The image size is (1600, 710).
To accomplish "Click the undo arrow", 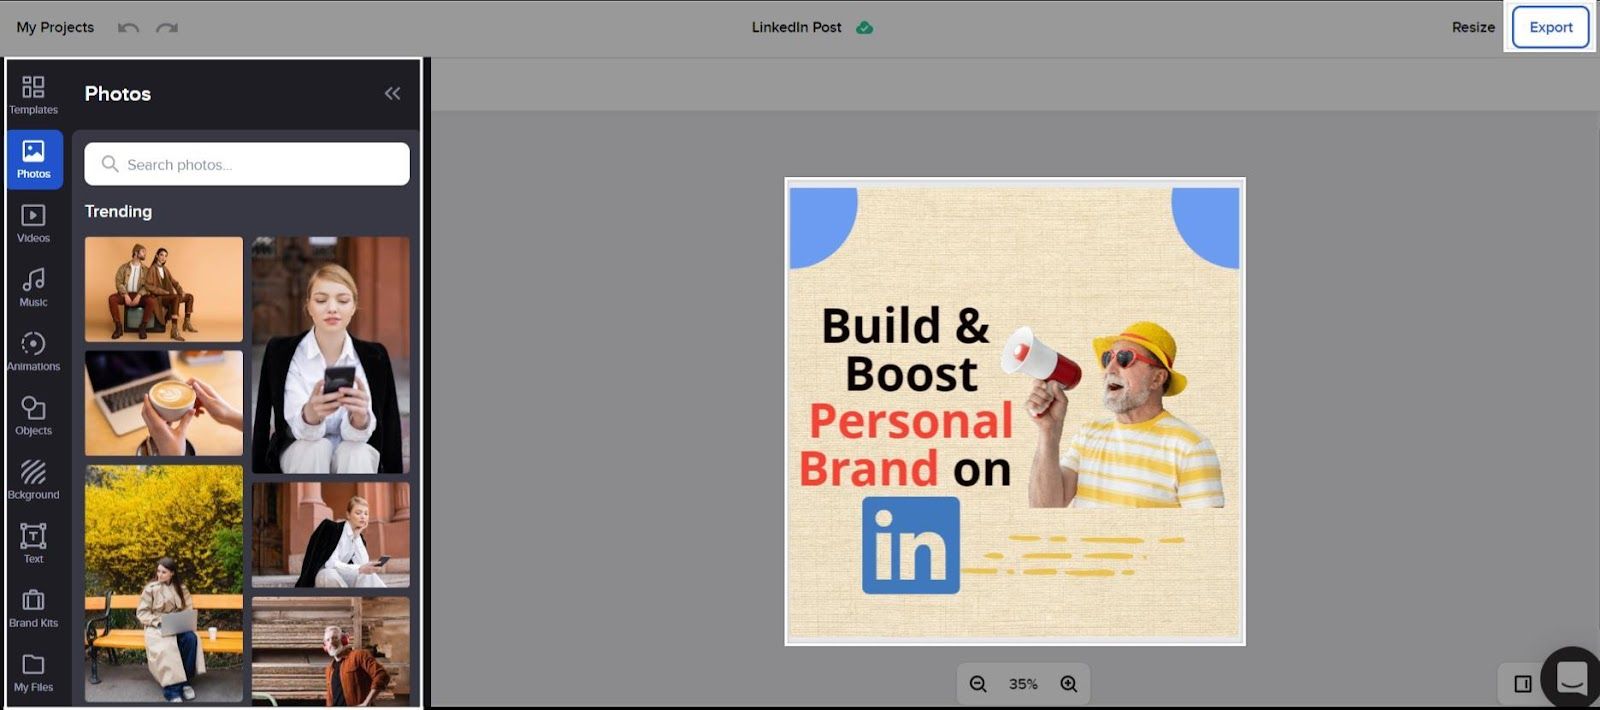I will click(x=128, y=27).
